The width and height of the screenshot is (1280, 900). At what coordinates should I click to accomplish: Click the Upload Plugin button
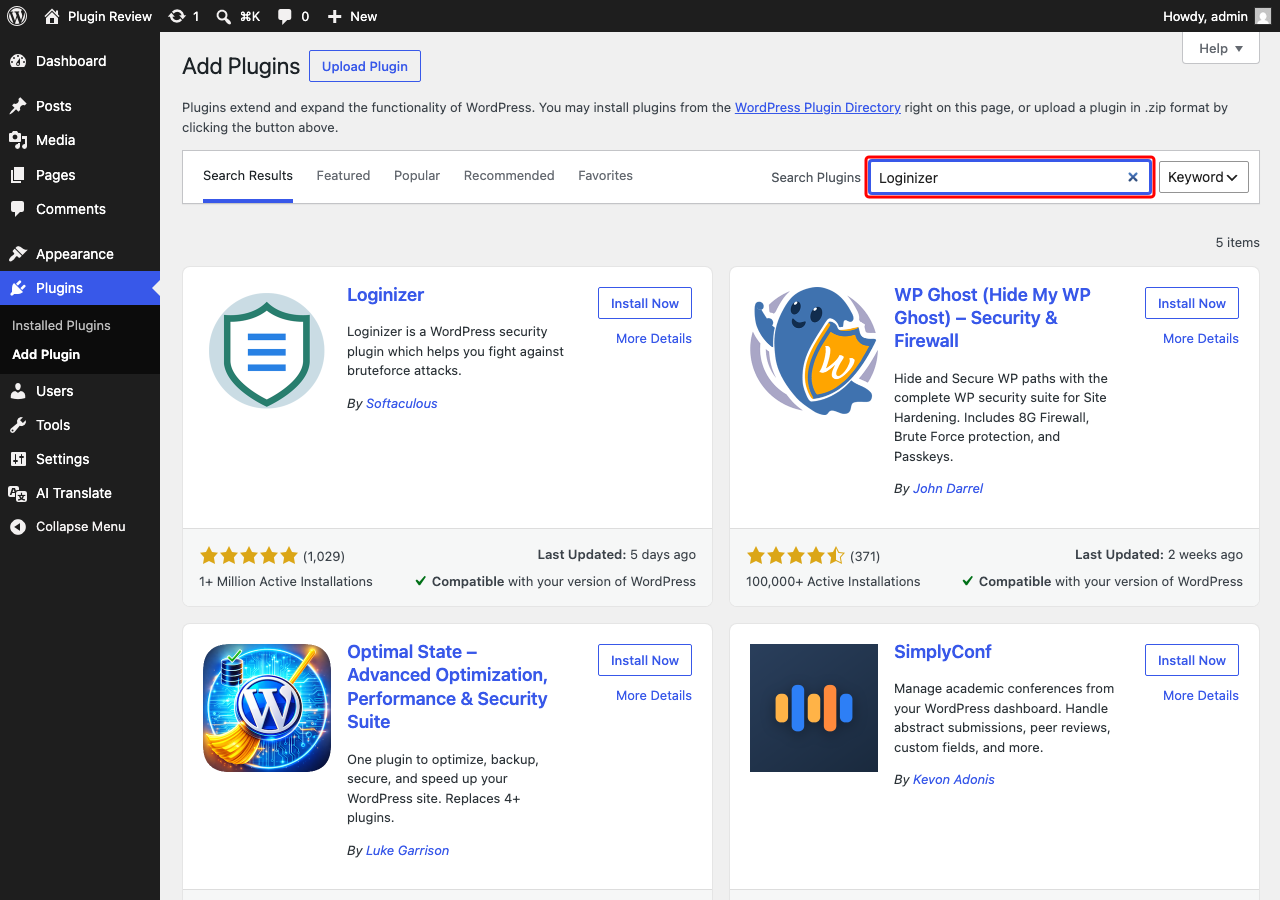coord(365,66)
